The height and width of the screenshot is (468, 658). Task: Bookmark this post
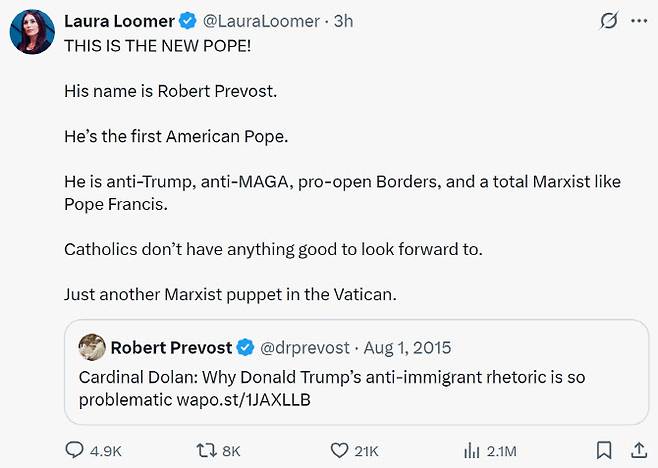click(604, 450)
